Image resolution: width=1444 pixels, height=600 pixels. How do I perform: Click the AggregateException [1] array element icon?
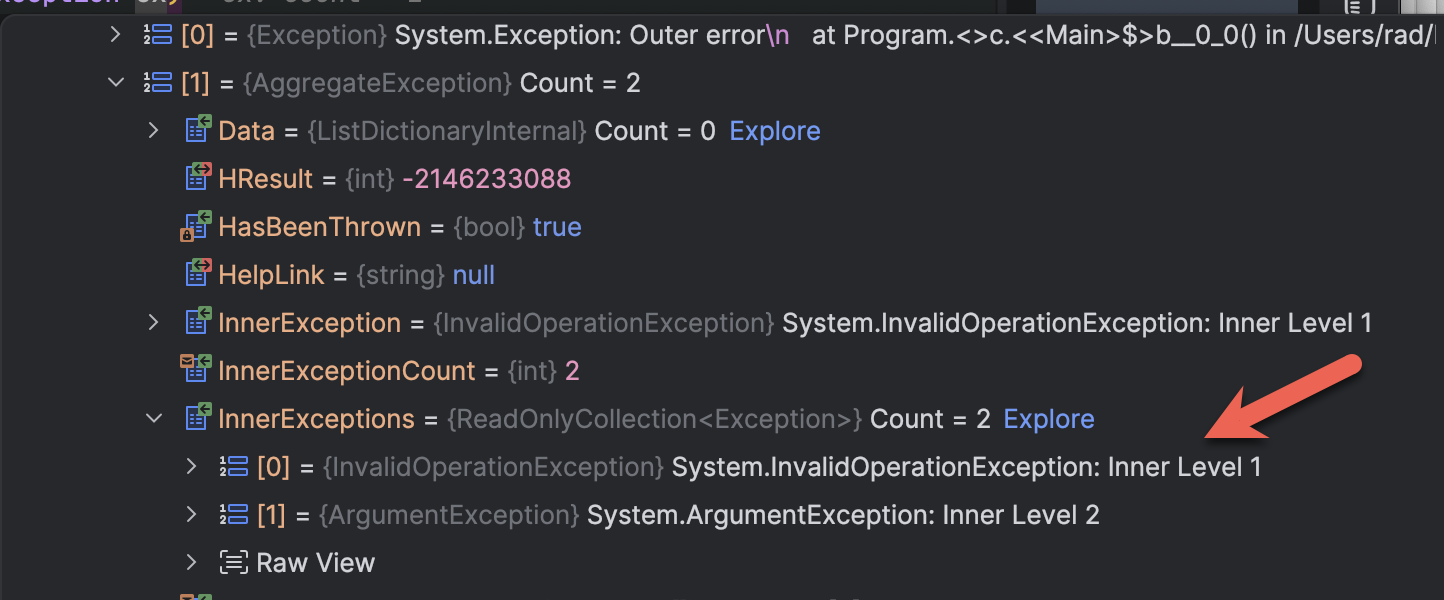click(x=158, y=83)
